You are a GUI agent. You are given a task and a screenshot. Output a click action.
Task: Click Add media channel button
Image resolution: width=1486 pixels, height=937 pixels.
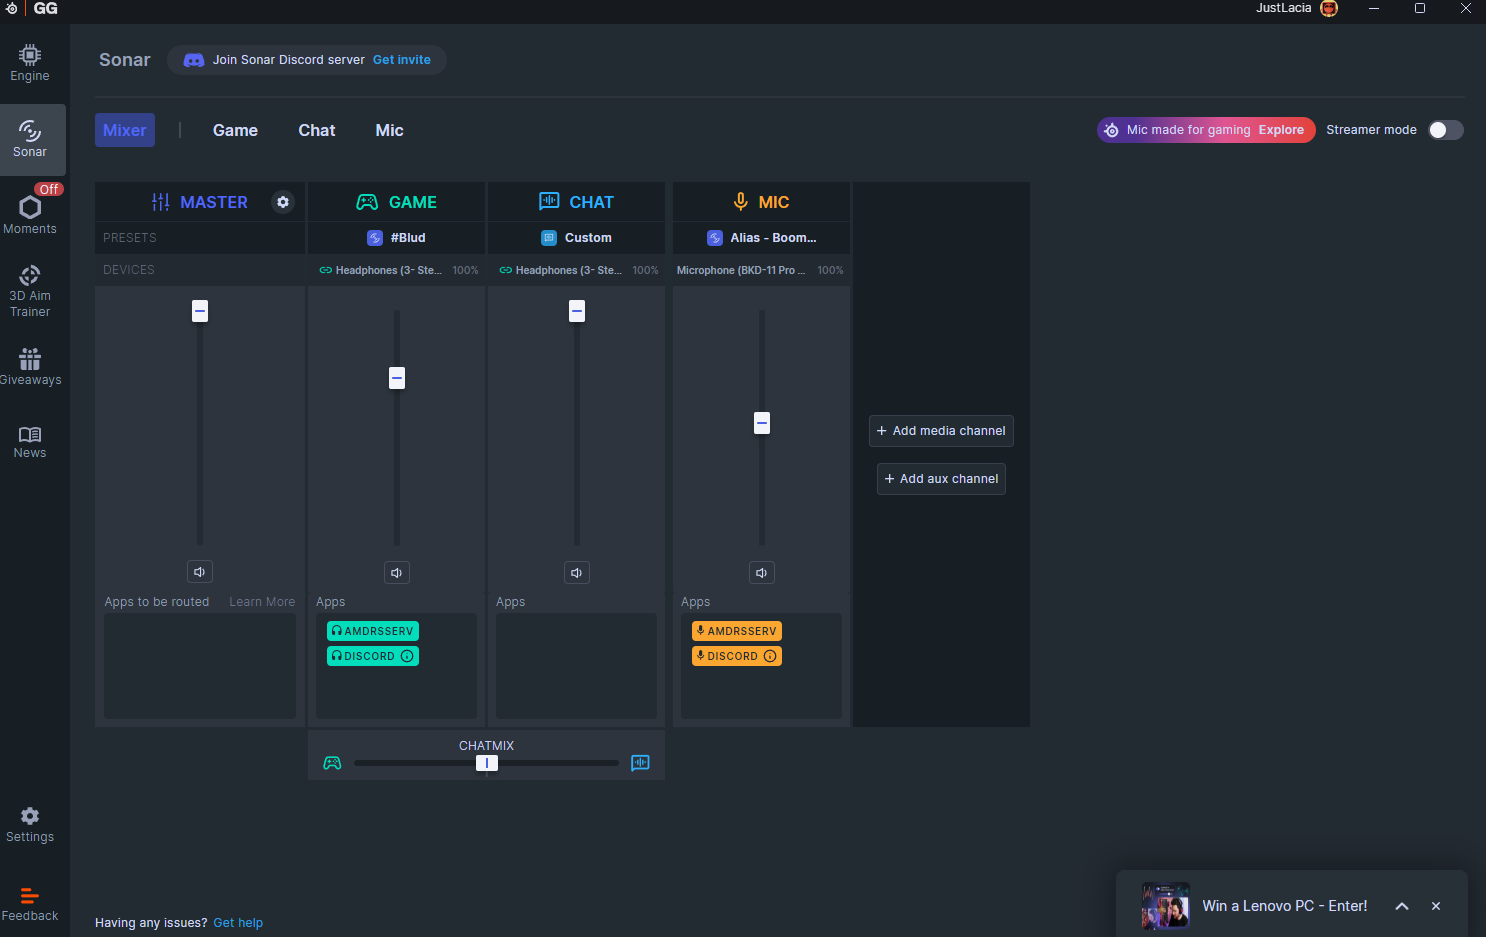(x=941, y=431)
